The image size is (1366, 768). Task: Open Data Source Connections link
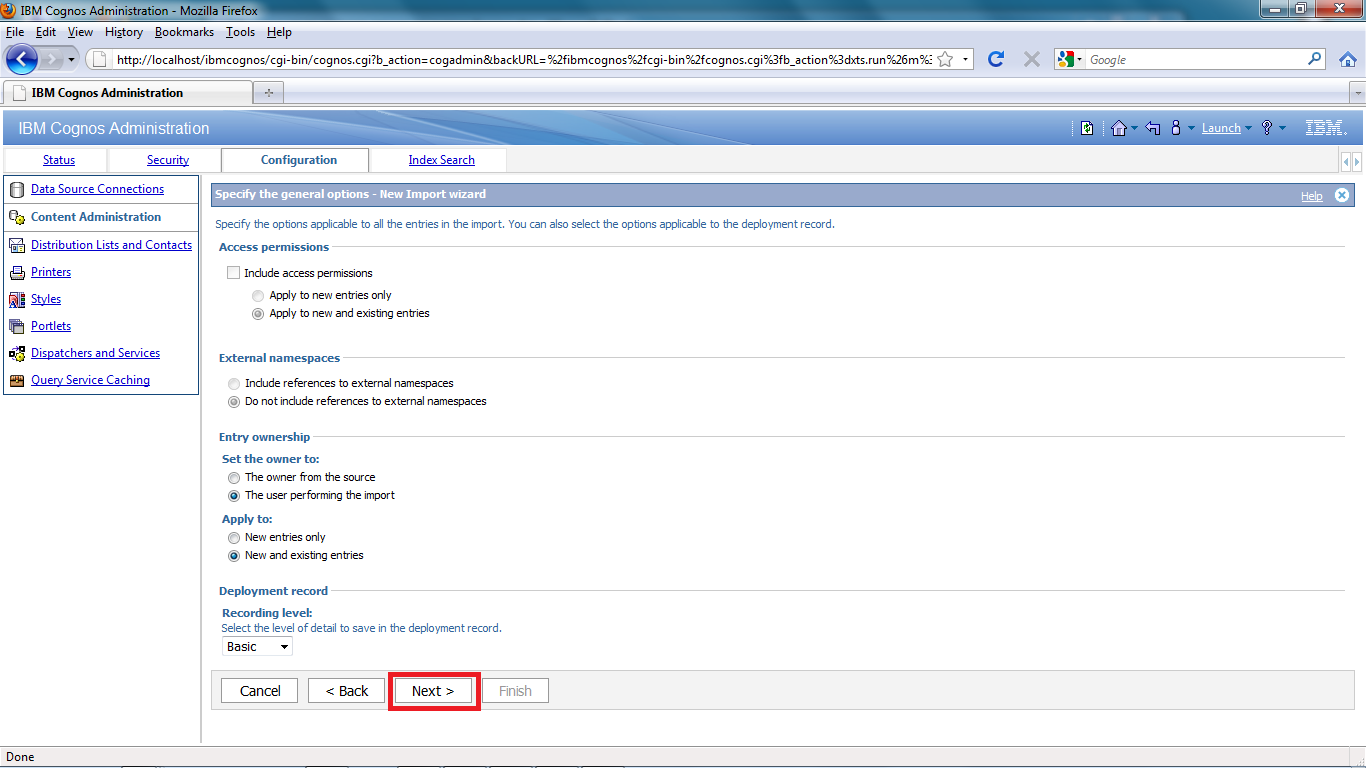click(97, 189)
